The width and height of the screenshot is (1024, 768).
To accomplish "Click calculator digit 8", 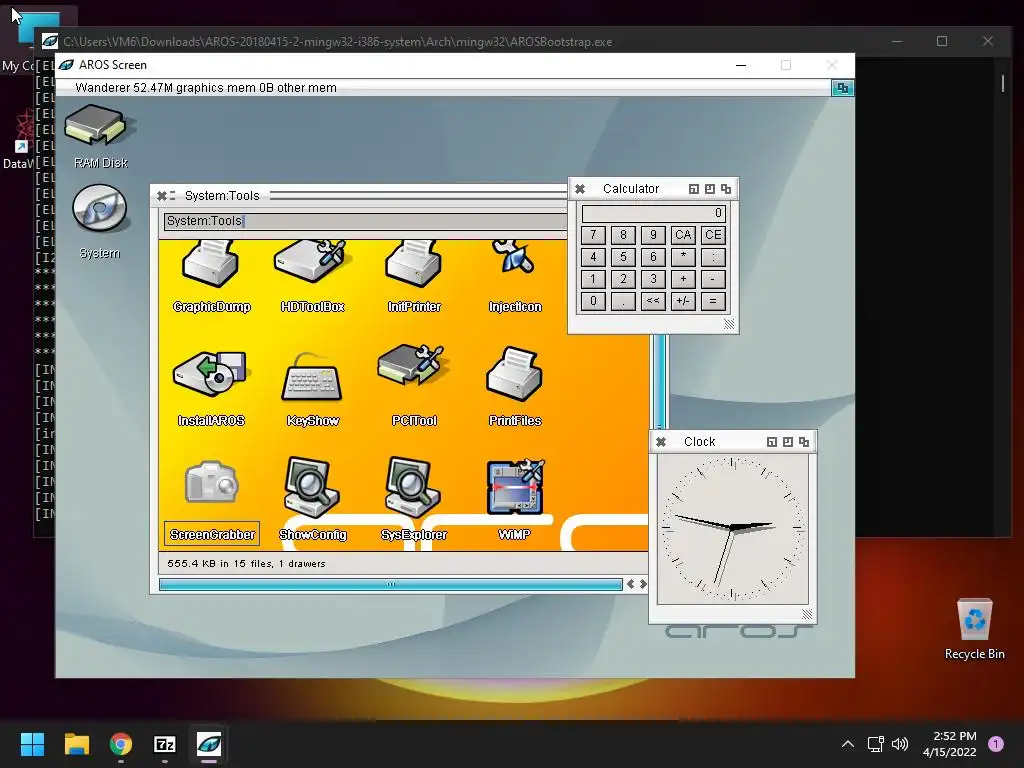I will click(x=623, y=235).
